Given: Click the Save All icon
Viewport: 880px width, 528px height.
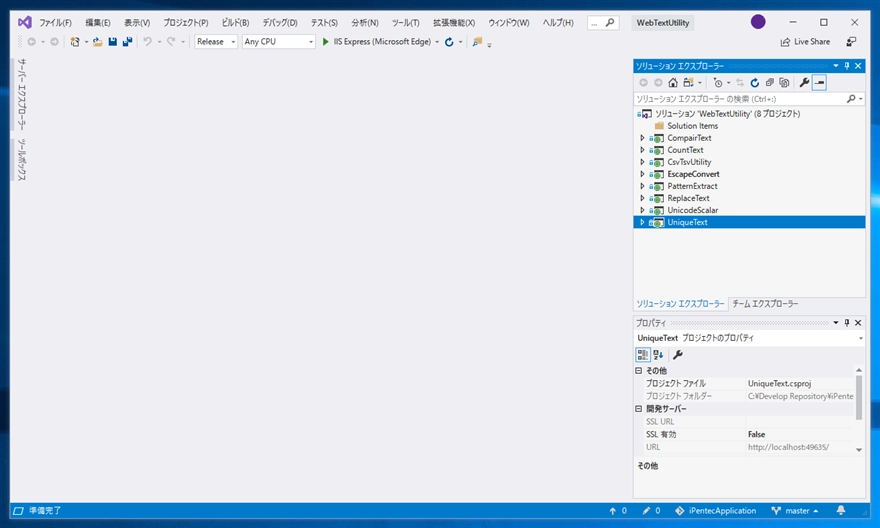Looking at the screenshot, I should [x=127, y=42].
